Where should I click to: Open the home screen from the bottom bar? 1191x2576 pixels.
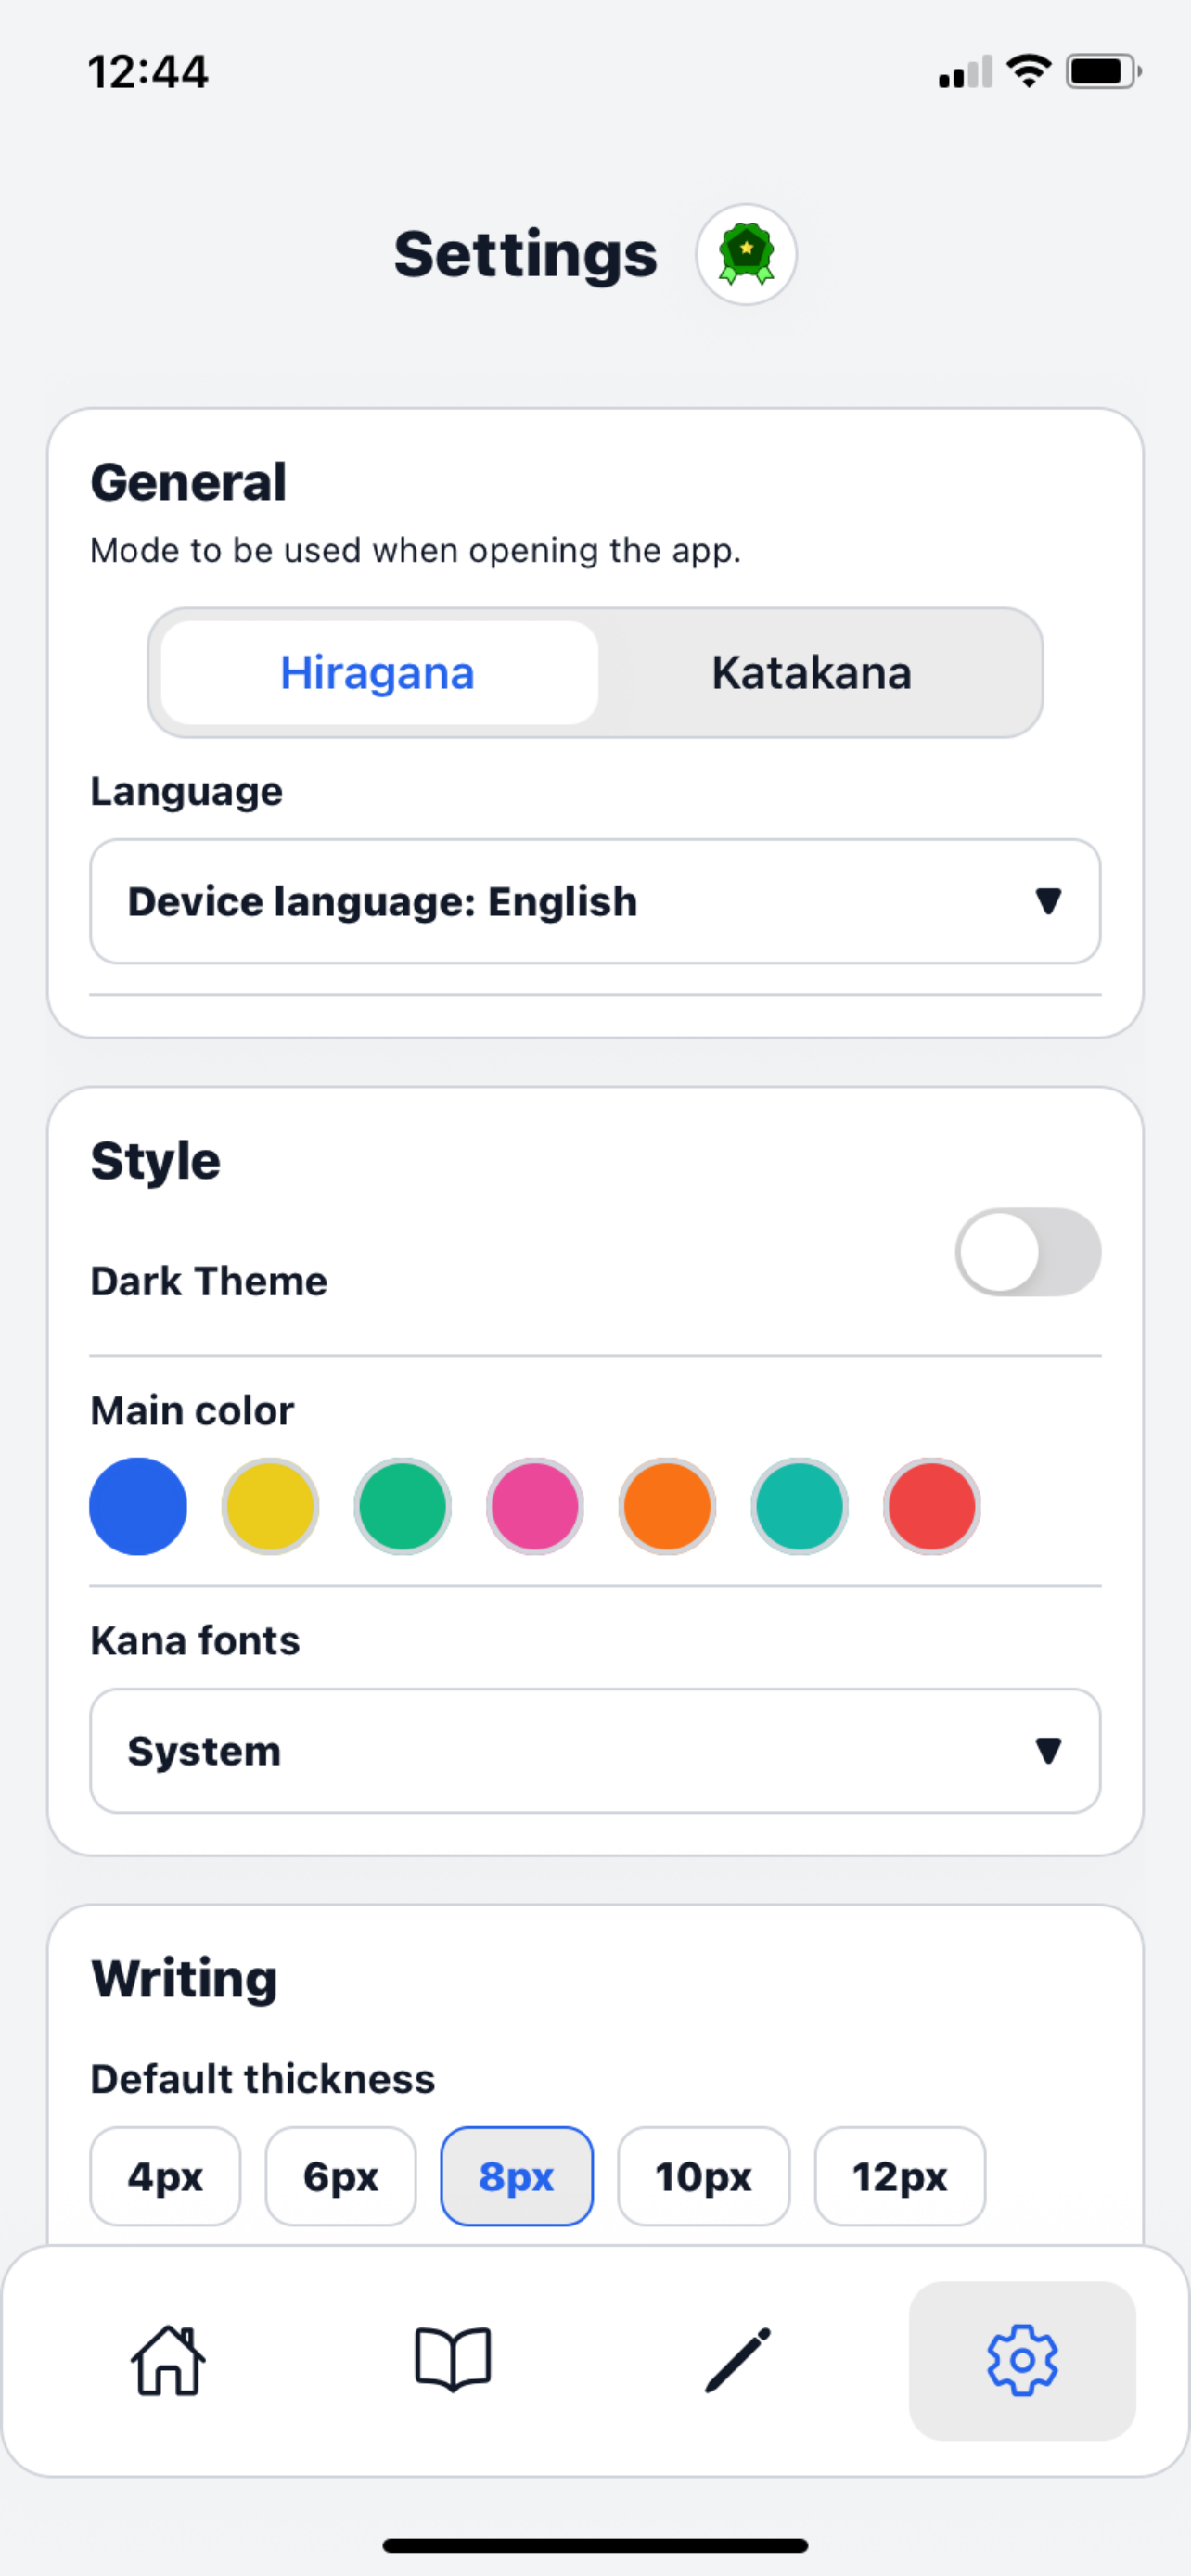pos(165,2362)
